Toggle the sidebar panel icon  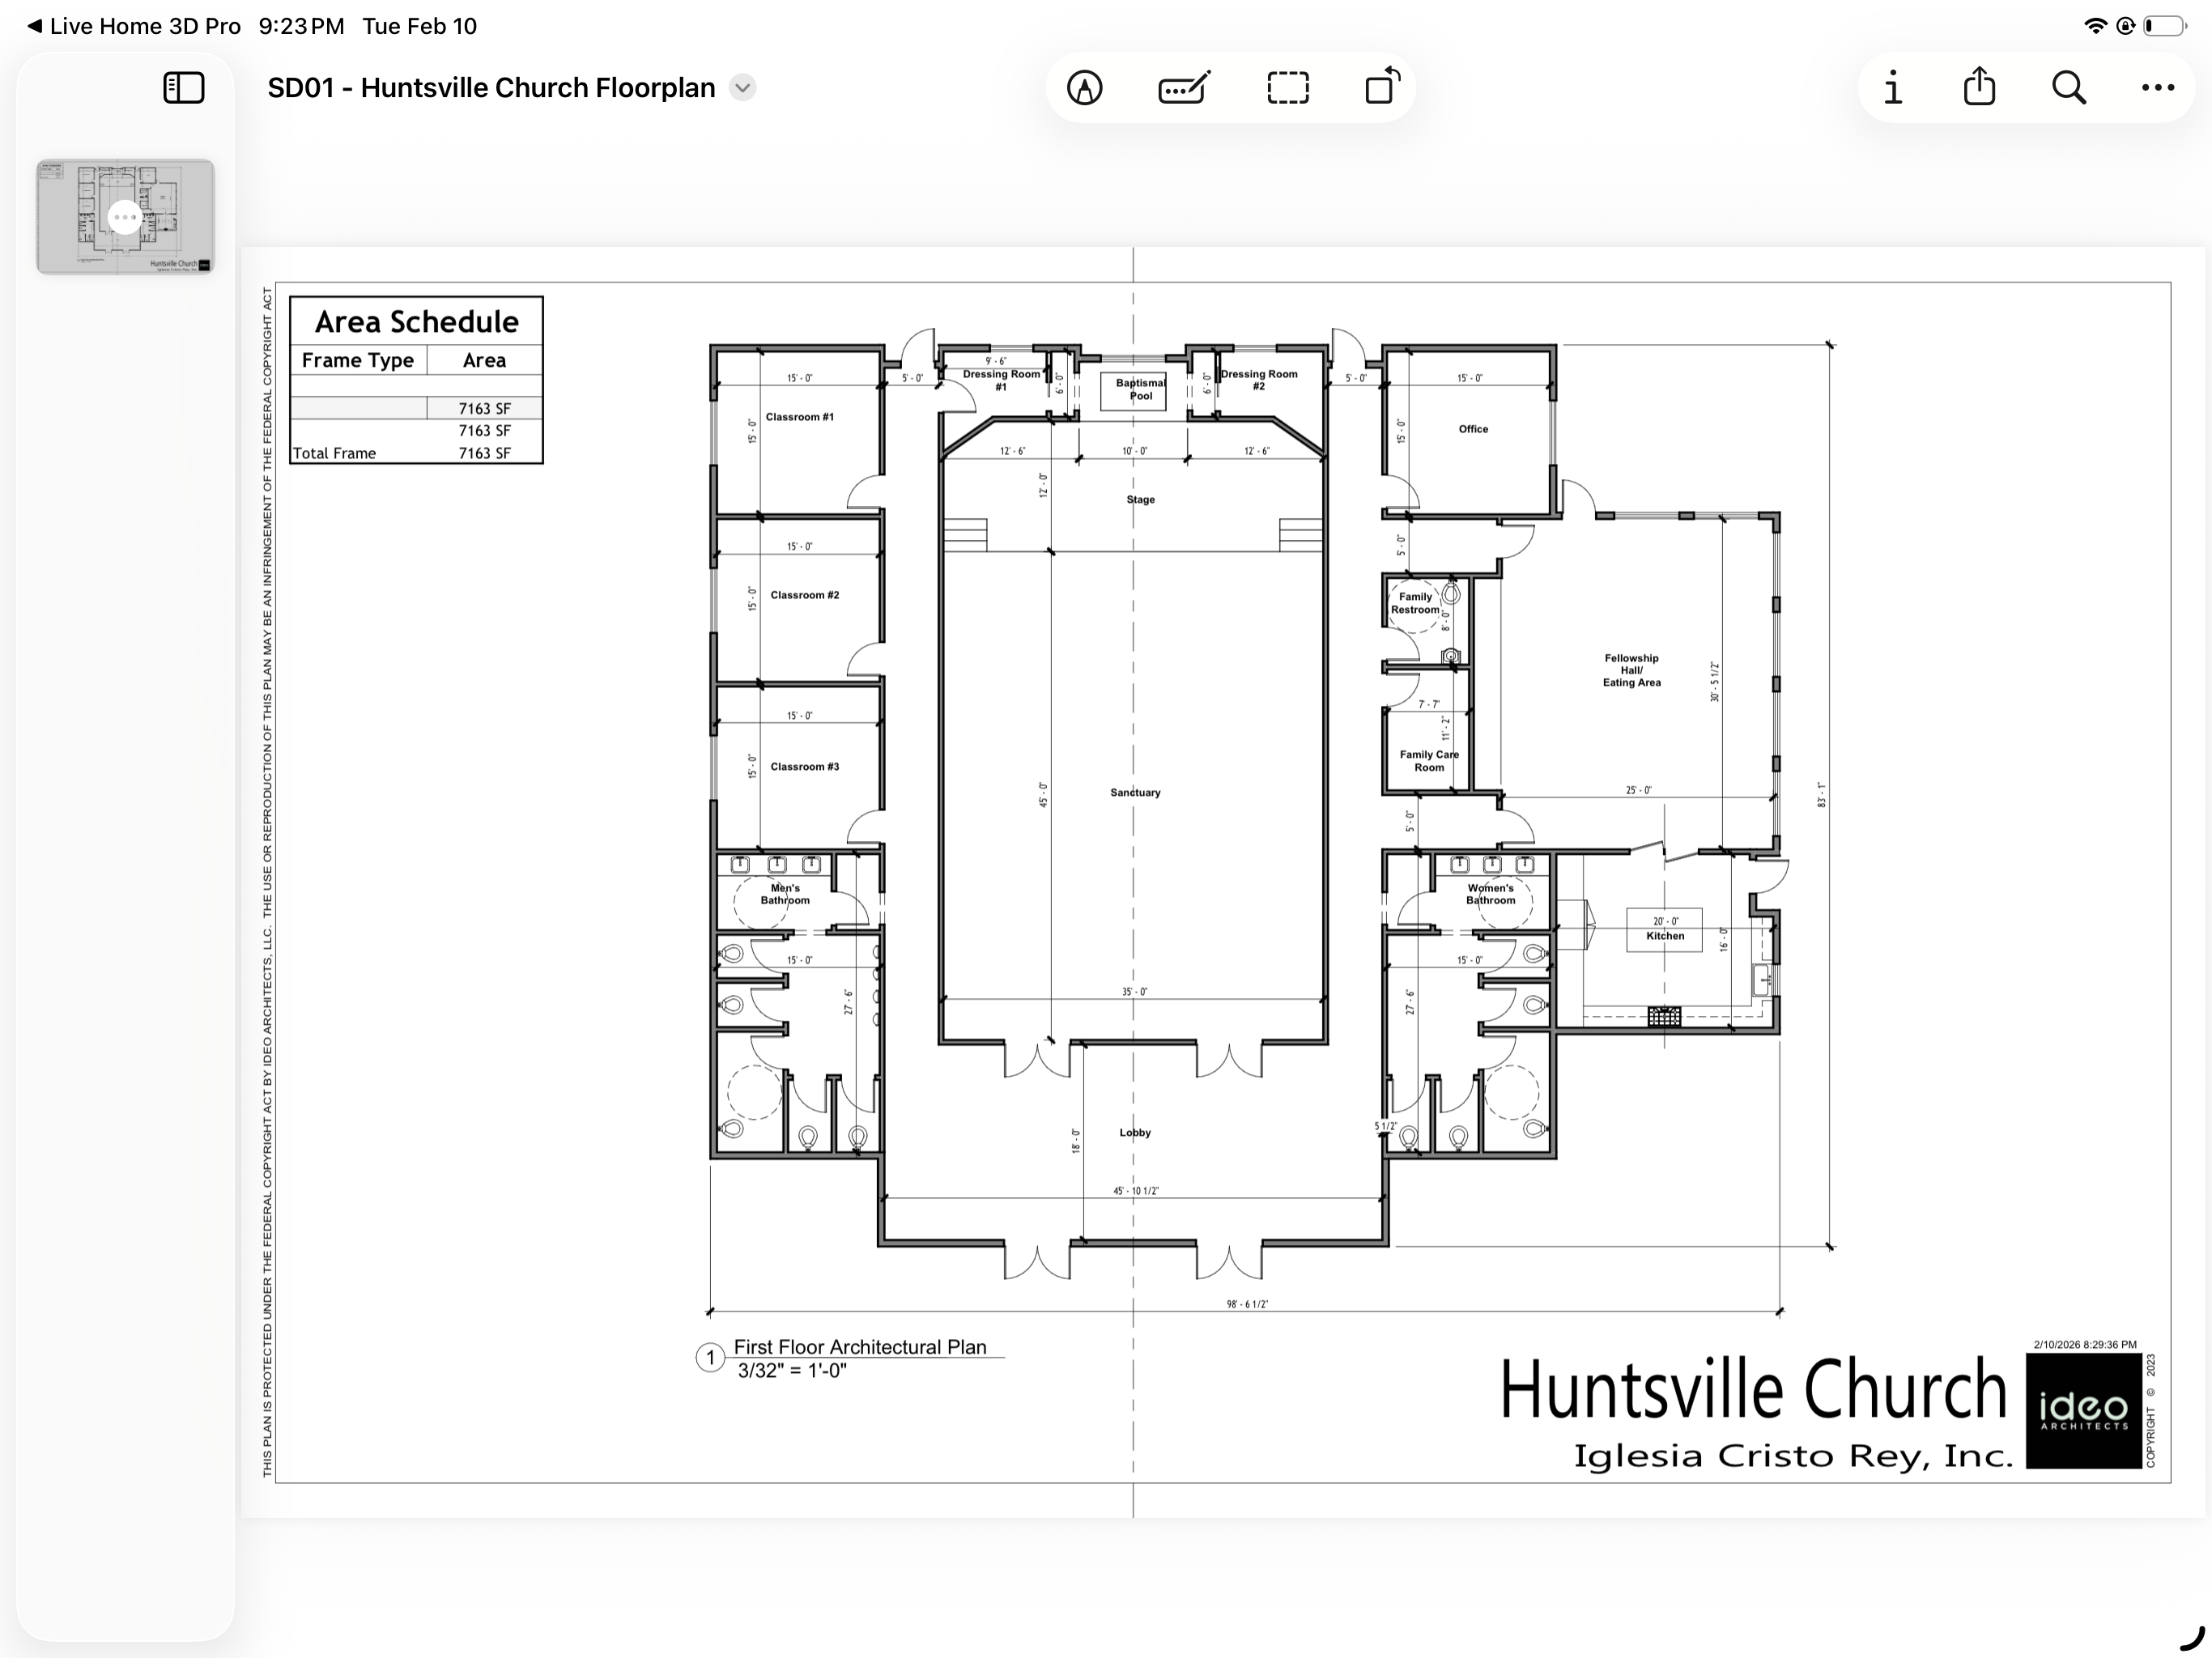[184, 88]
